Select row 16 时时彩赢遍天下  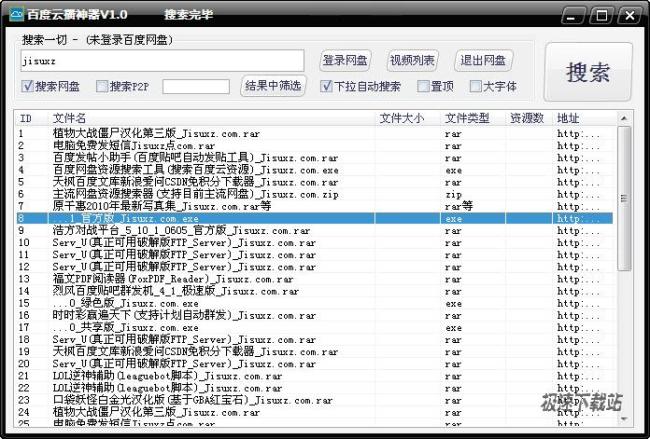(314, 315)
